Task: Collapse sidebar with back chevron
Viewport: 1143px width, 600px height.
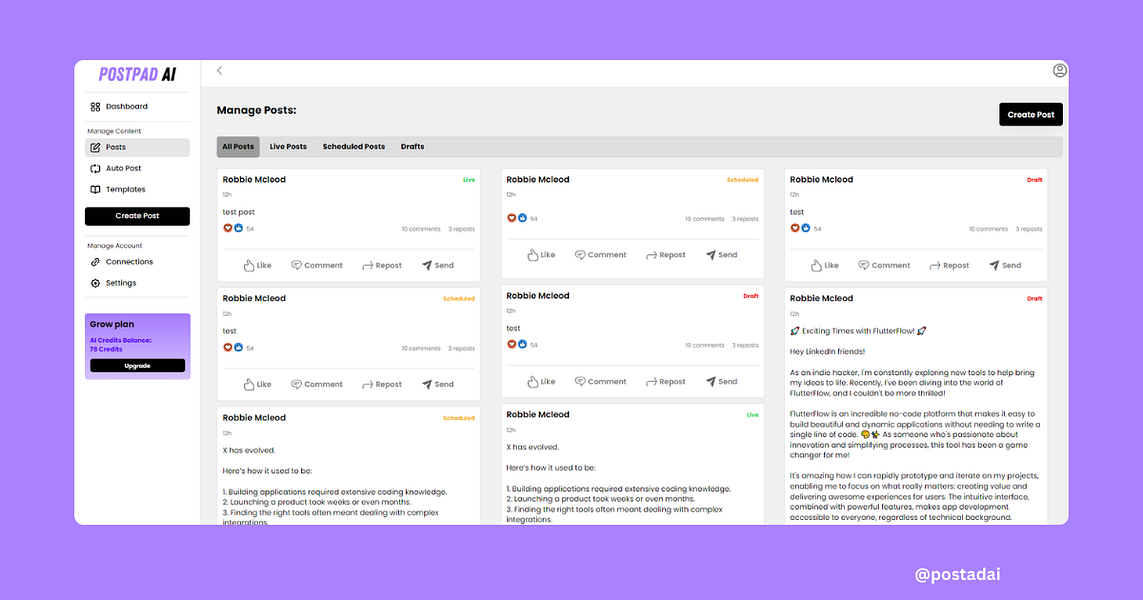Action: [219, 71]
